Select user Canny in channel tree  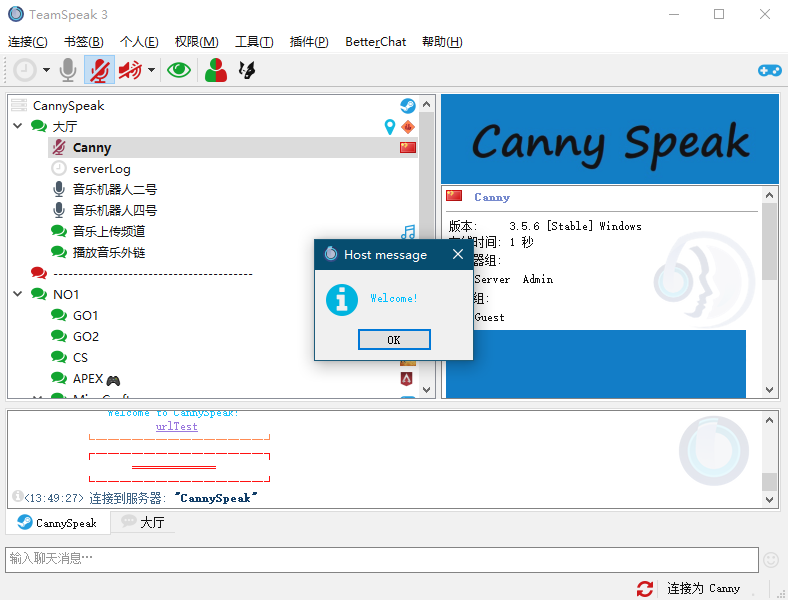click(x=233, y=148)
